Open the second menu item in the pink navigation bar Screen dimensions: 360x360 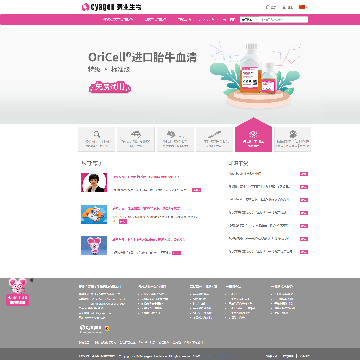[x=155, y=20]
